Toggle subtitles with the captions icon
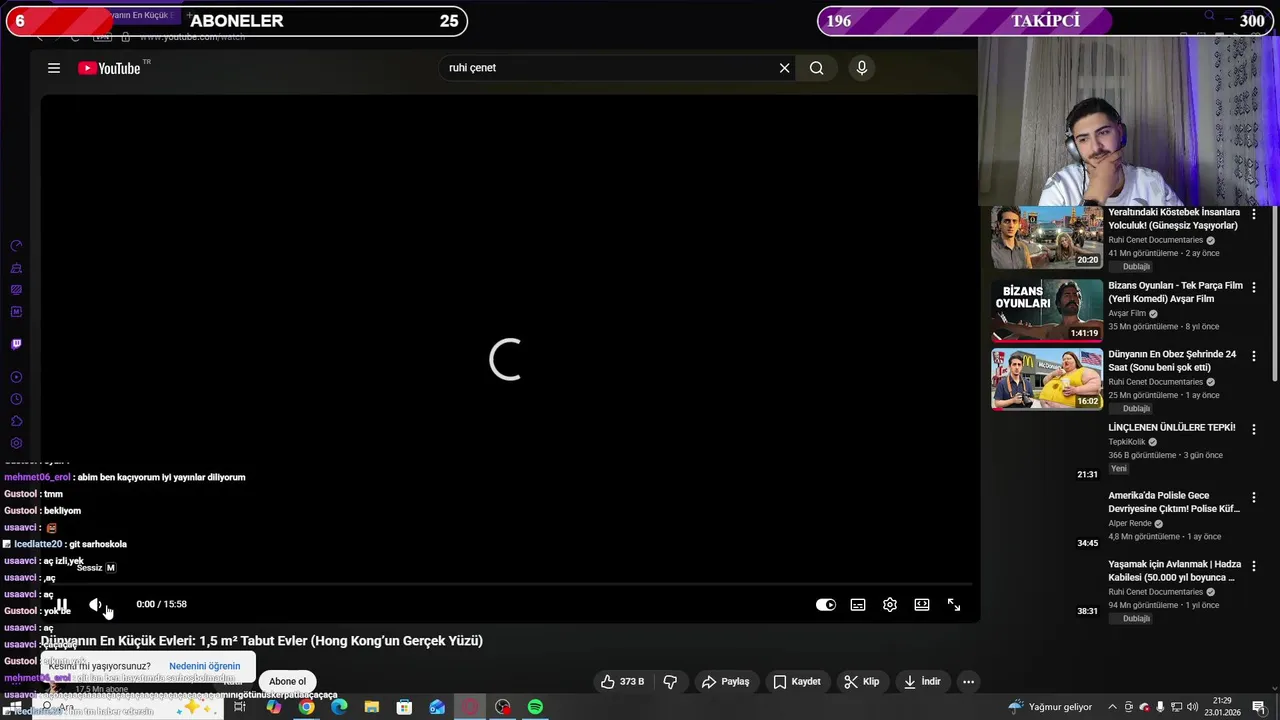Viewport: 1280px width, 720px height. click(x=858, y=605)
